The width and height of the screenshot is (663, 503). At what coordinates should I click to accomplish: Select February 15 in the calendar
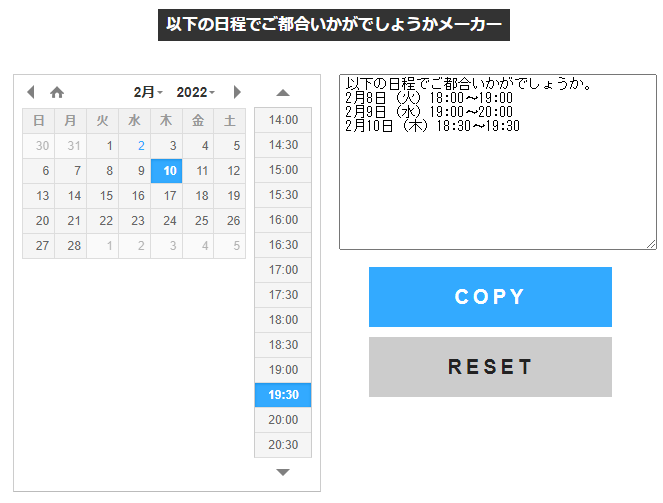(x=103, y=196)
